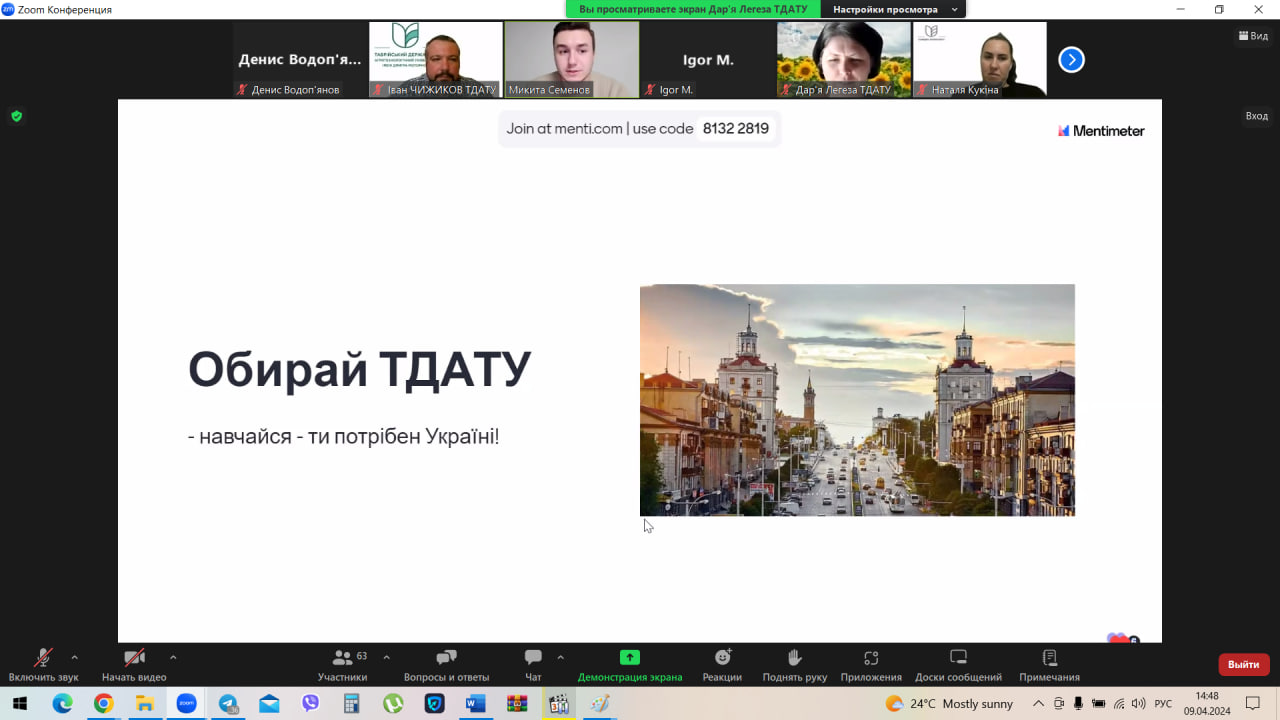This screenshot has height=720, width=1280.
Task: Click the red Выйти leave button
Action: (x=1243, y=664)
